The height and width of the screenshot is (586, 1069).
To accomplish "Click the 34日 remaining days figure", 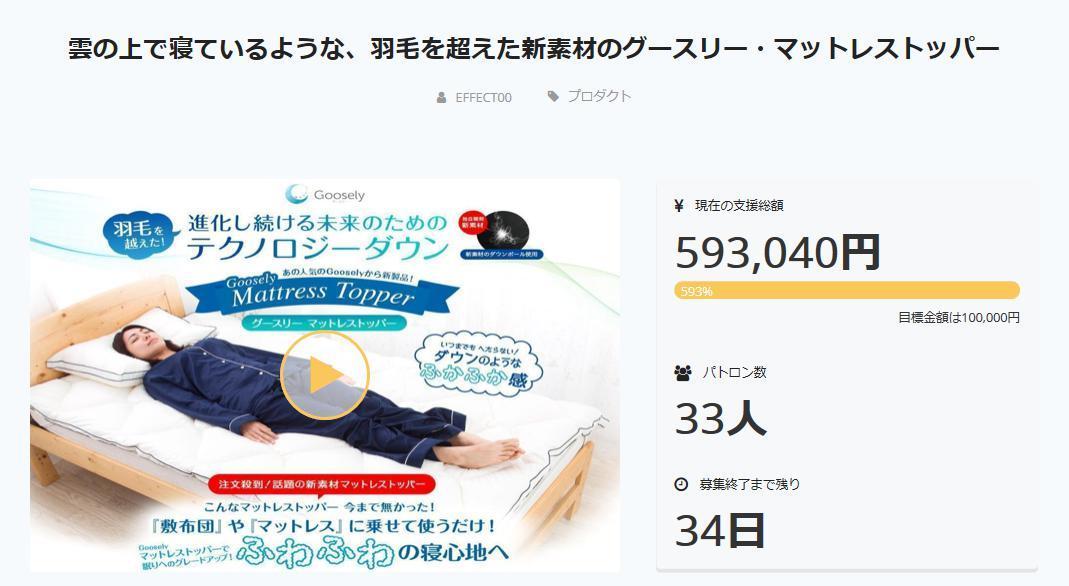I will point(720,530).
